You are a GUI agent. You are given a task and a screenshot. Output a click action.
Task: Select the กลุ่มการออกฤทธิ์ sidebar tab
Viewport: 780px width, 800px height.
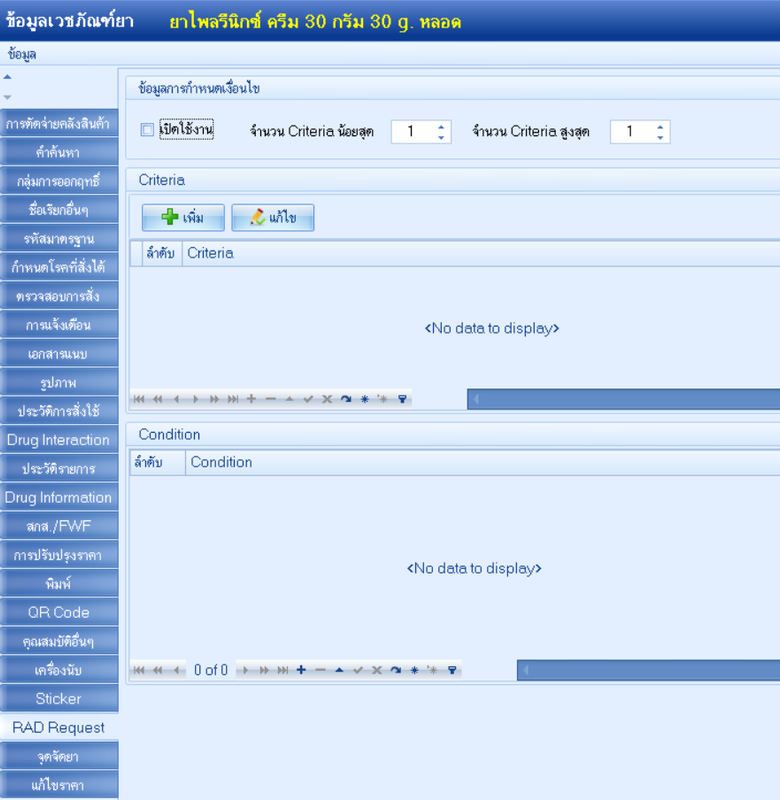59,181
